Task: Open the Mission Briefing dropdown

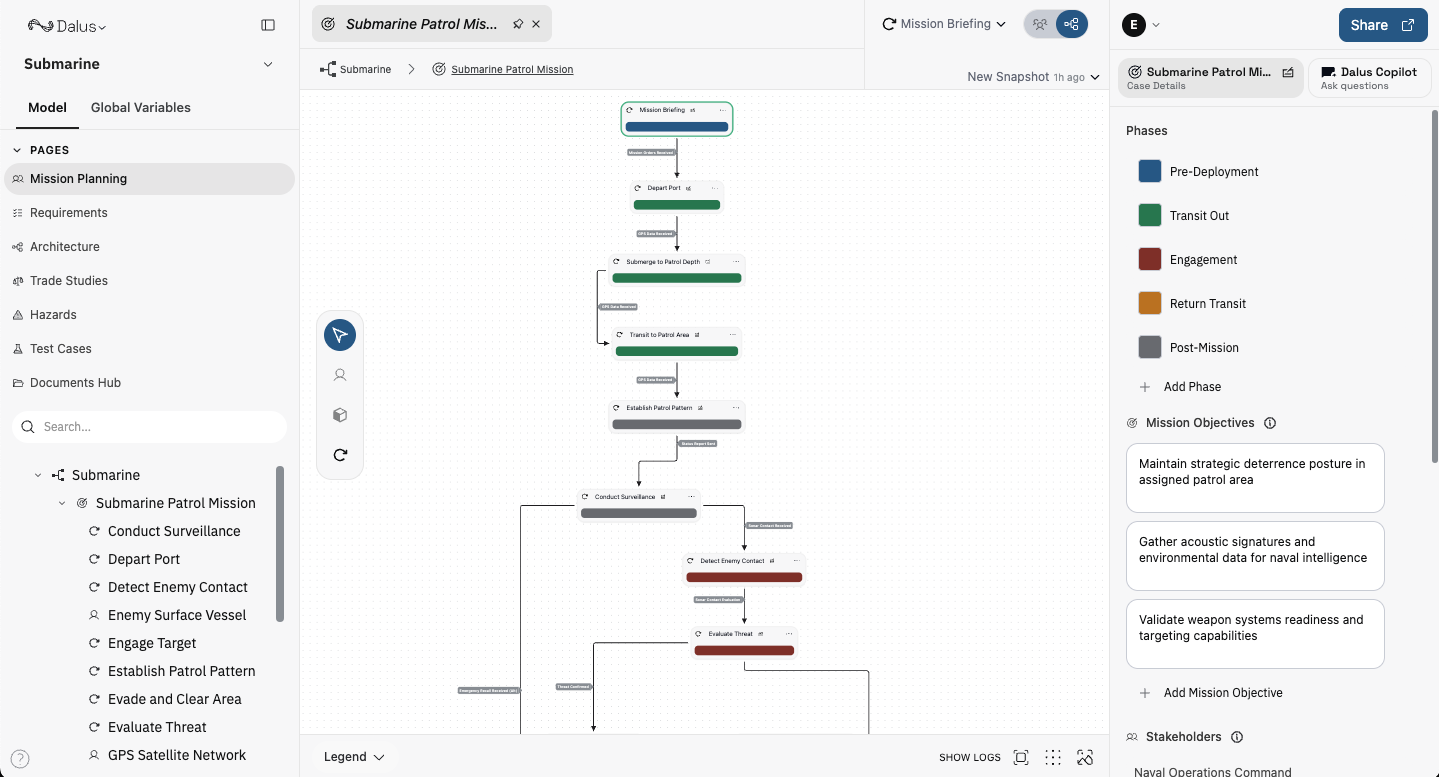Action: 944,24
